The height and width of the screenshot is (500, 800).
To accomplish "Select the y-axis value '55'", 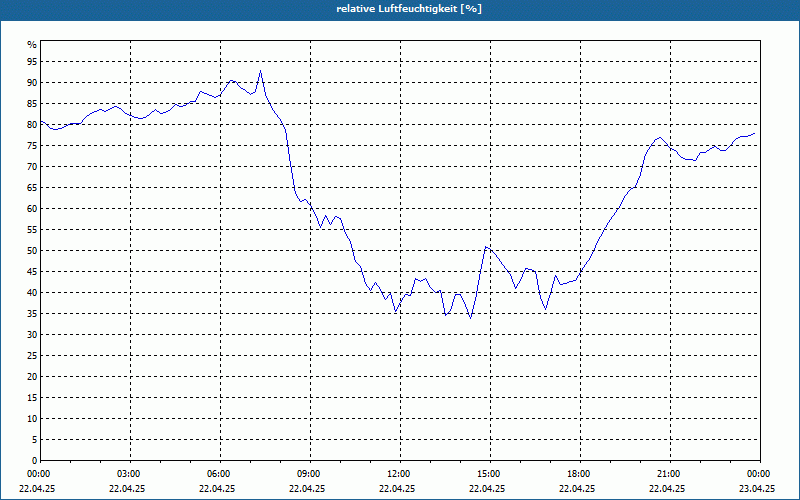I will coord(32,230).
